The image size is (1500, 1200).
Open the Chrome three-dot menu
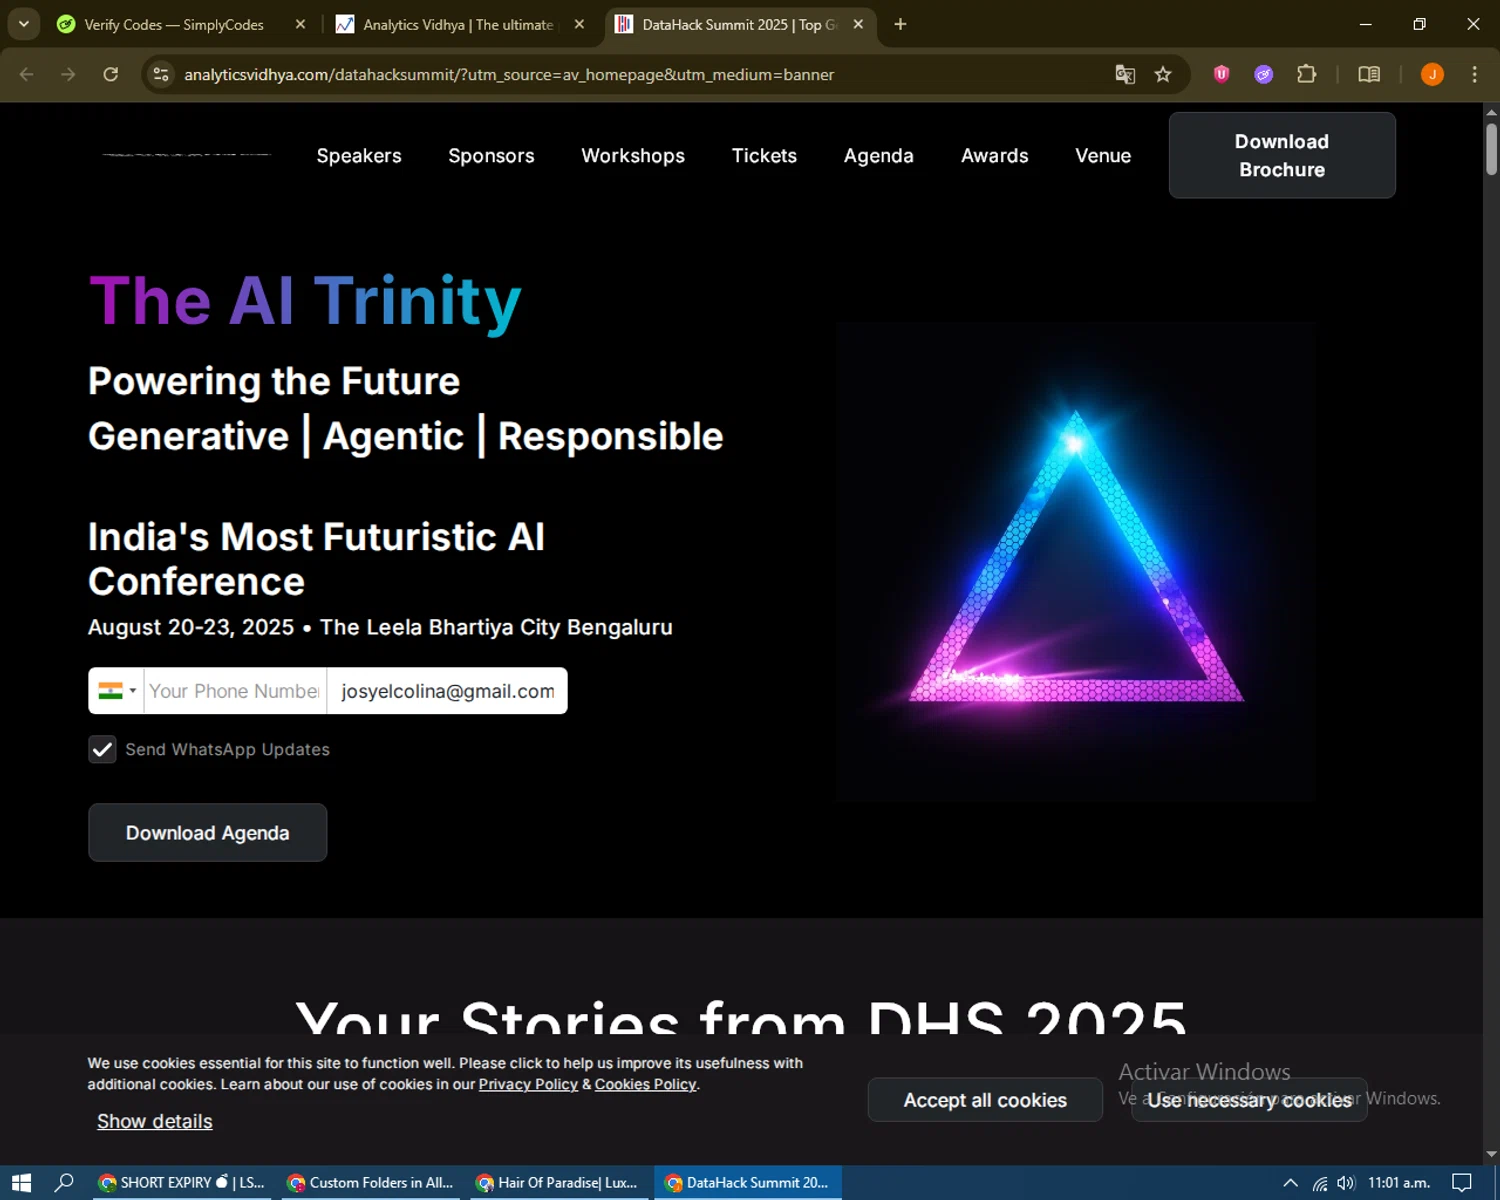pos(1474,74)
